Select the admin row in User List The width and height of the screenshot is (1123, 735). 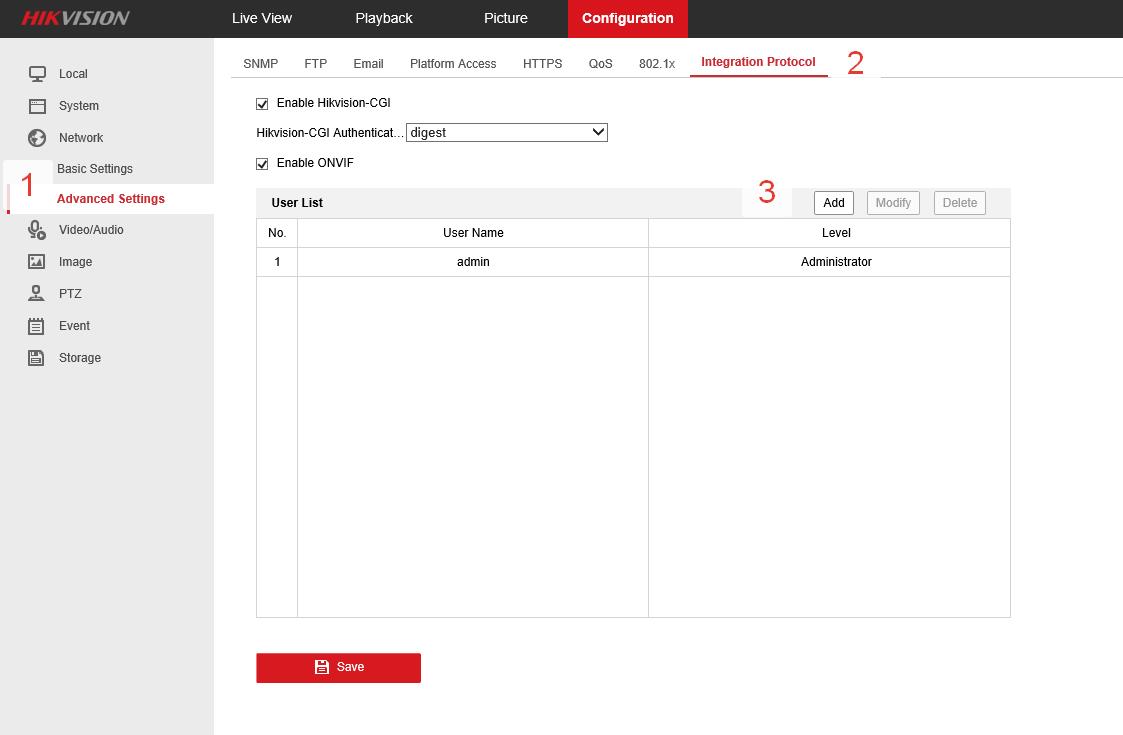473,262
